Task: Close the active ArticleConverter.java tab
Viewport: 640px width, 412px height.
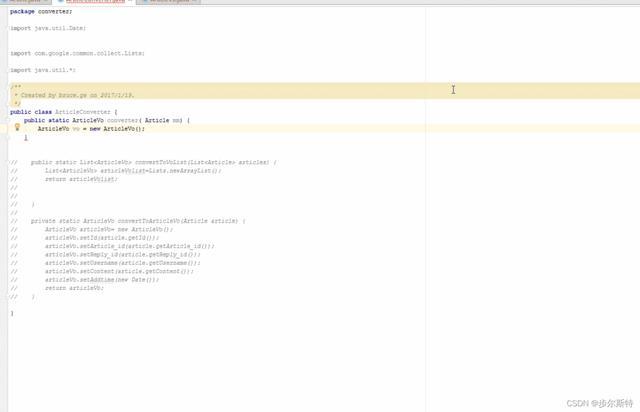Action: coord(130,2)
